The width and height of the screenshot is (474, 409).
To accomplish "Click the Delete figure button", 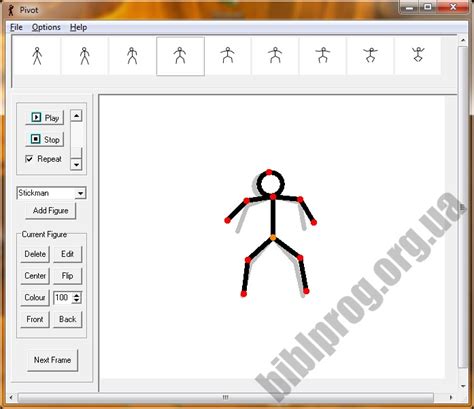I will tap(35, 254).
